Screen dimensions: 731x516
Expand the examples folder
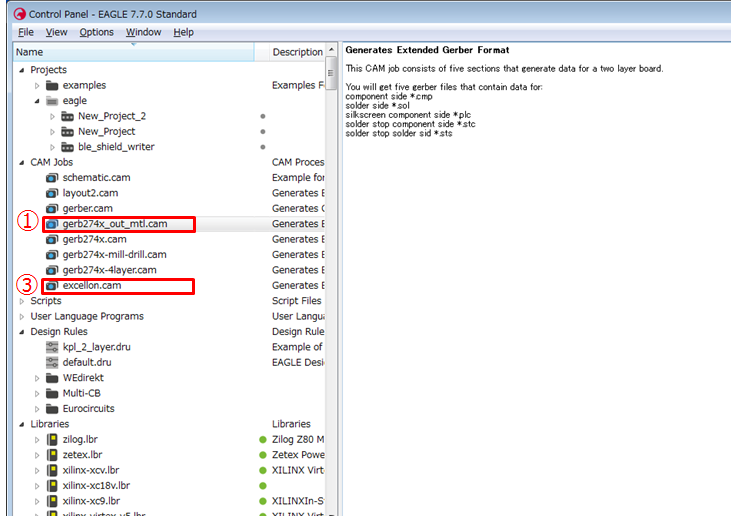37,85
